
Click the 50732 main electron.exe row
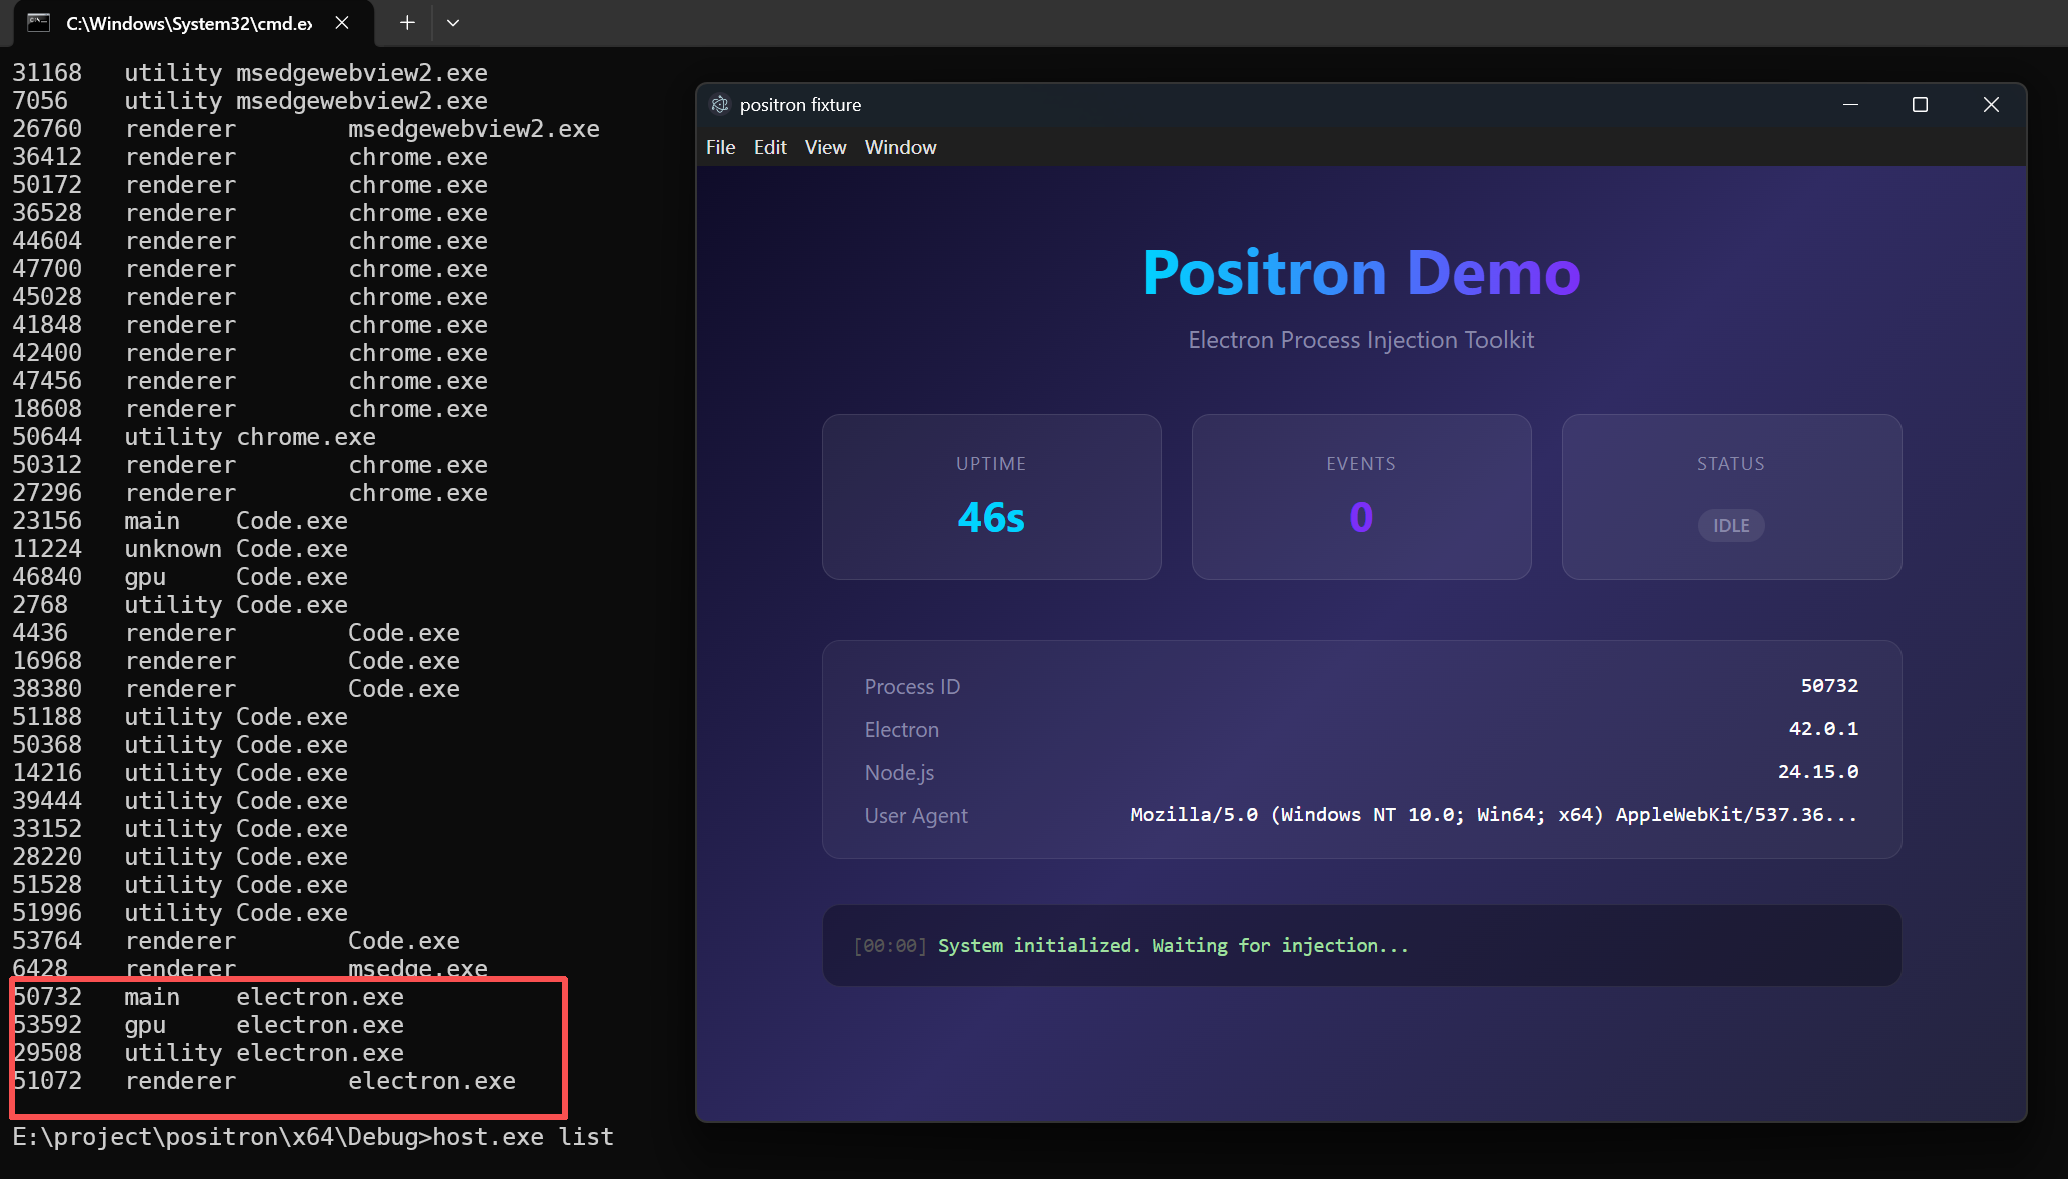(208, 997)
